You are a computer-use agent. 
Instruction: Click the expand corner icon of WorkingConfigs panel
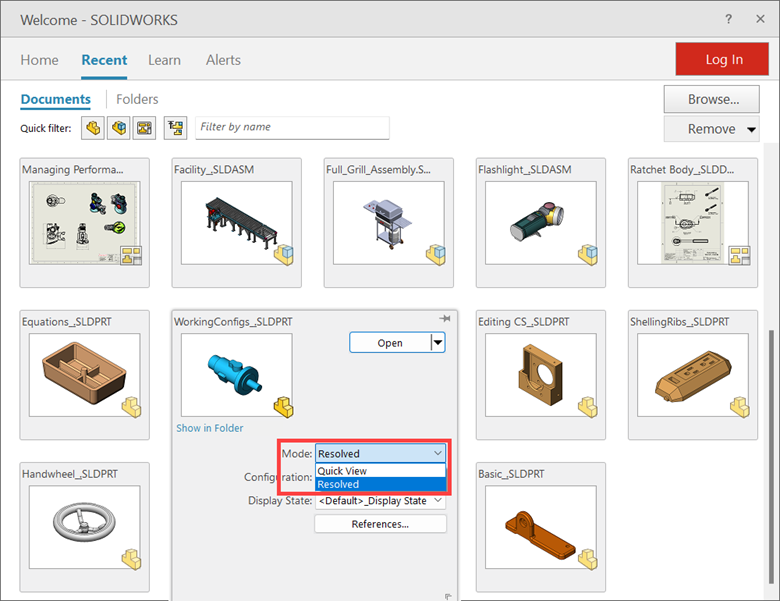coord(448,596)
